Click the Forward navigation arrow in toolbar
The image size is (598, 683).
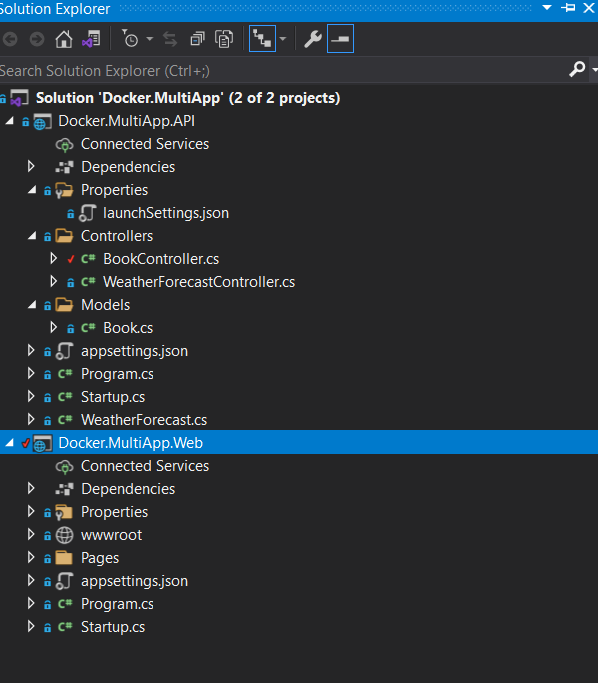[x=37, y=40]
